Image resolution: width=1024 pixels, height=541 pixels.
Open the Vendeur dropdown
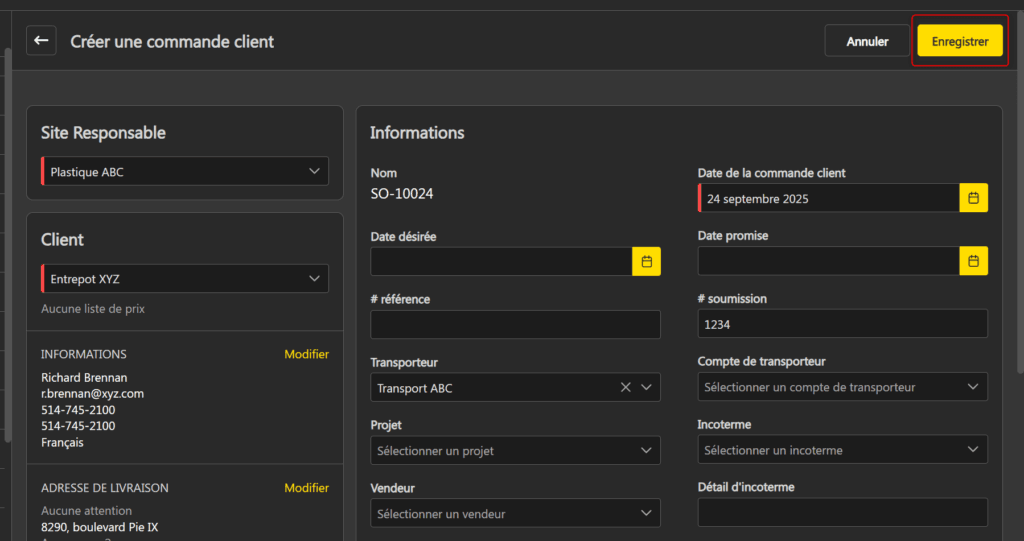point(515,514)
